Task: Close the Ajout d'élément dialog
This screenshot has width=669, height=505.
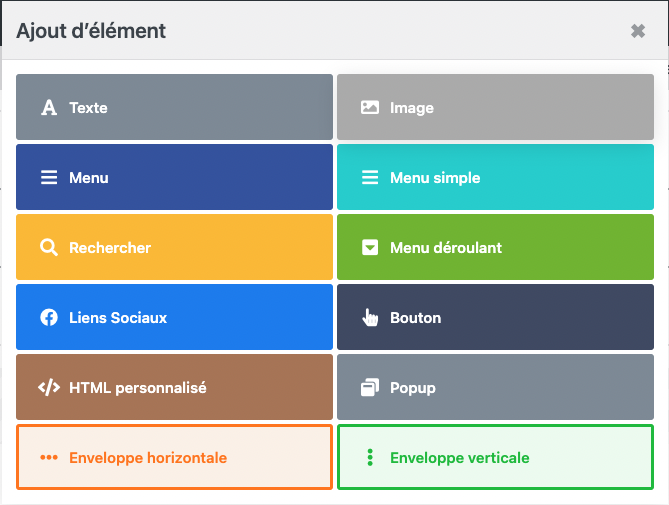Action: pos(638,31)
